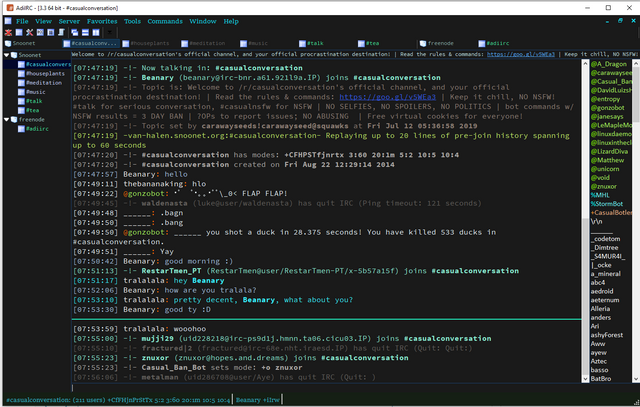Select @unicorn in the nick list
This screenshot has width=640, height=407.
pyautogui.click(x=605, y=169)
